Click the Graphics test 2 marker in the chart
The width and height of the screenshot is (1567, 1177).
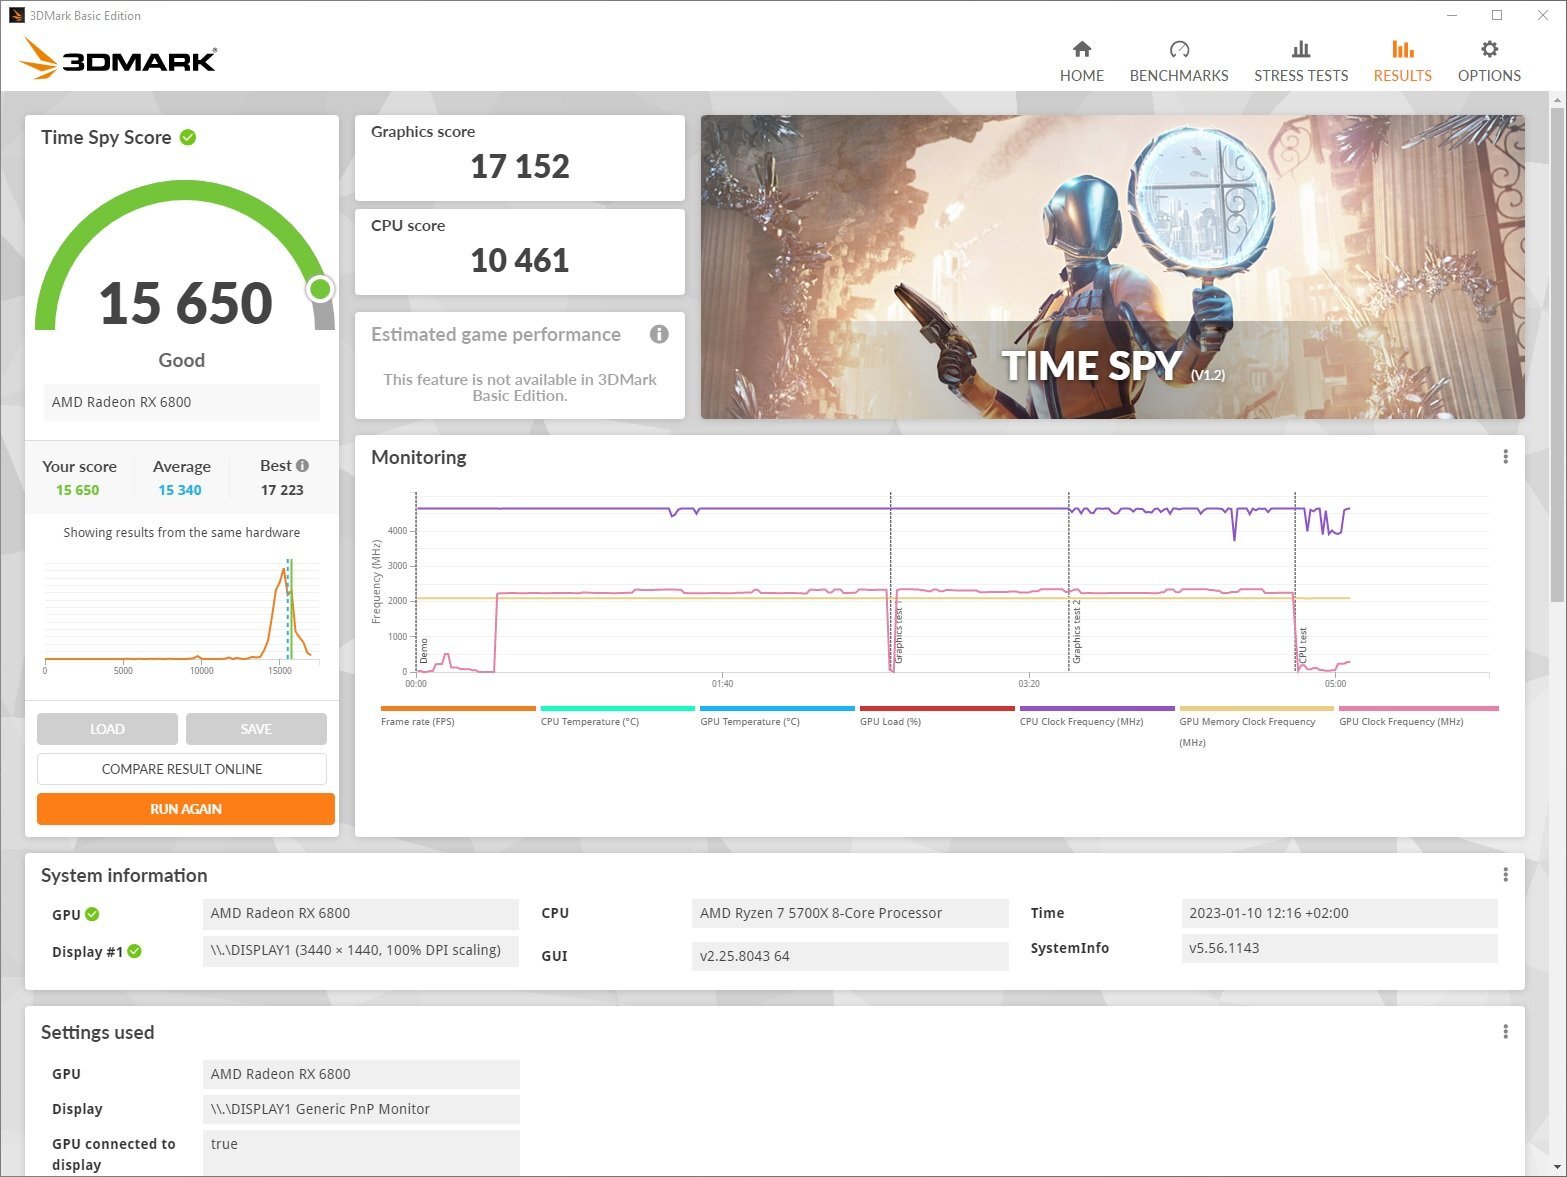pos(1077,632)
